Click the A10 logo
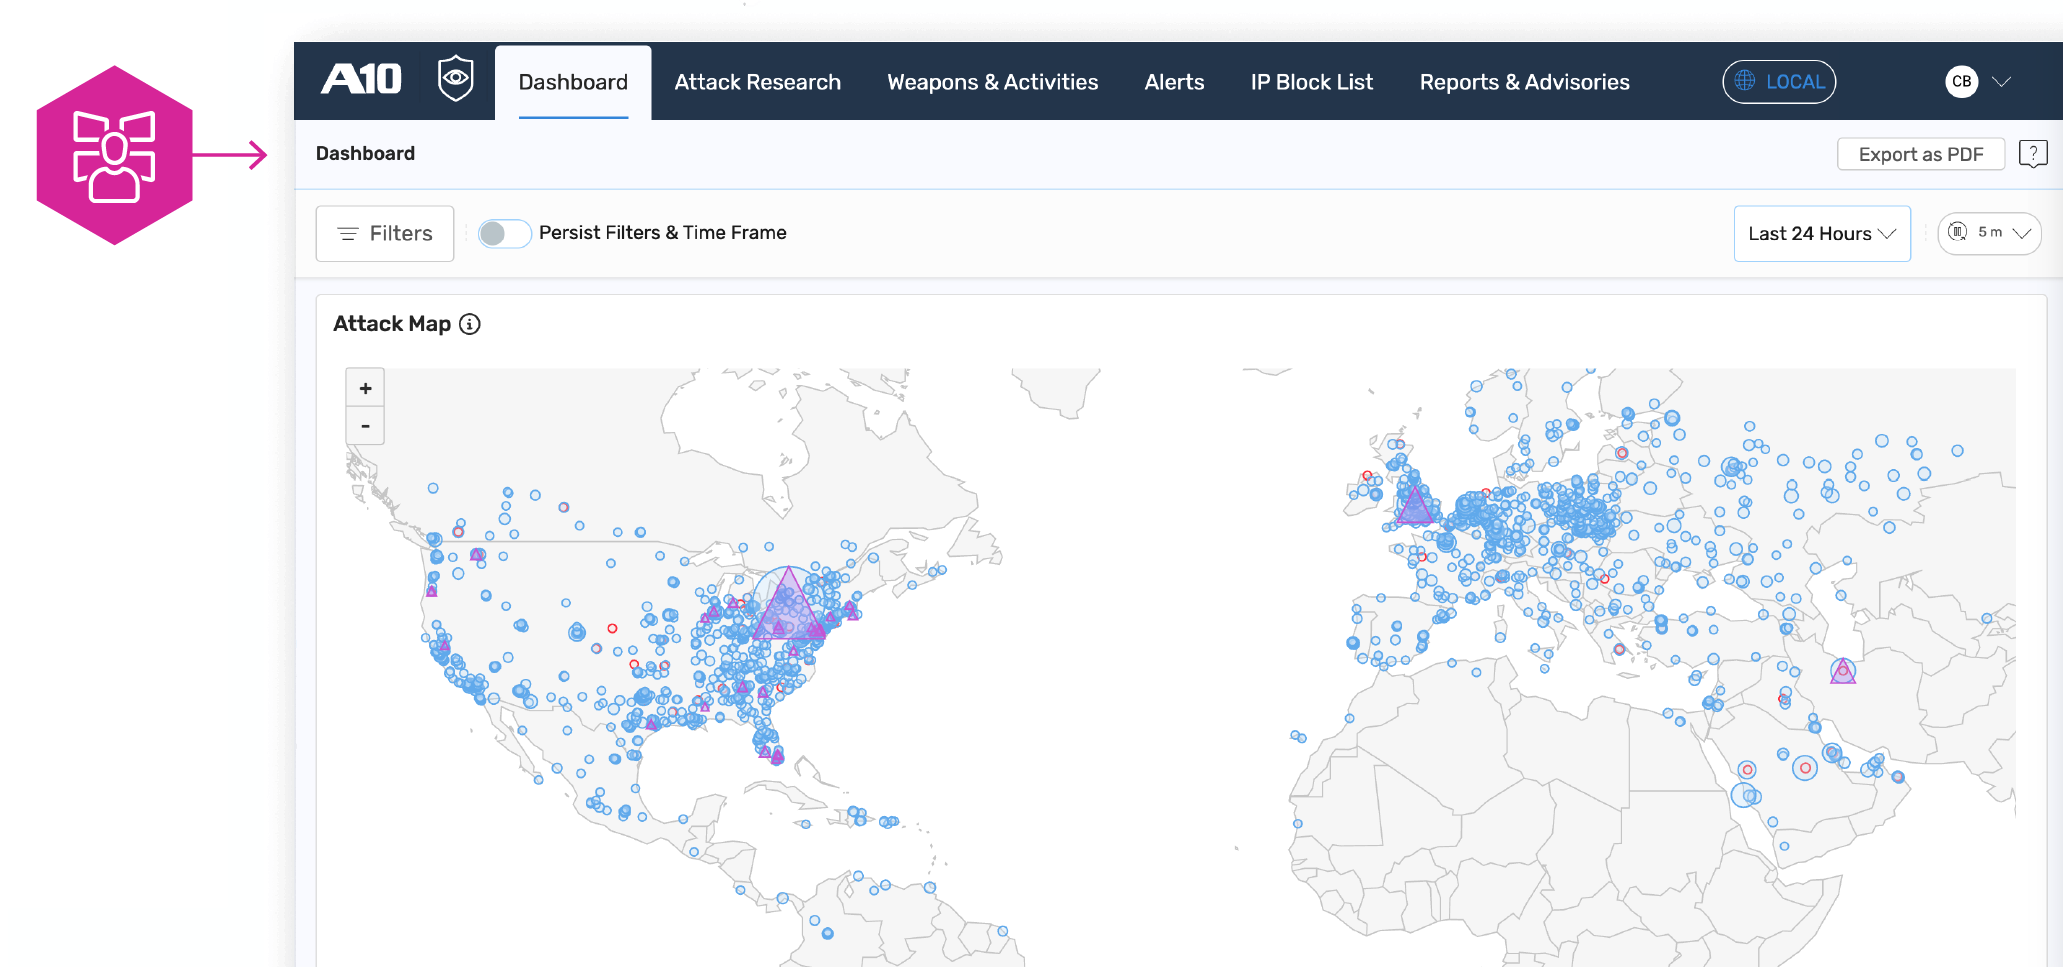Screen dimensions: 2063x967 click(x=361, y=80)
